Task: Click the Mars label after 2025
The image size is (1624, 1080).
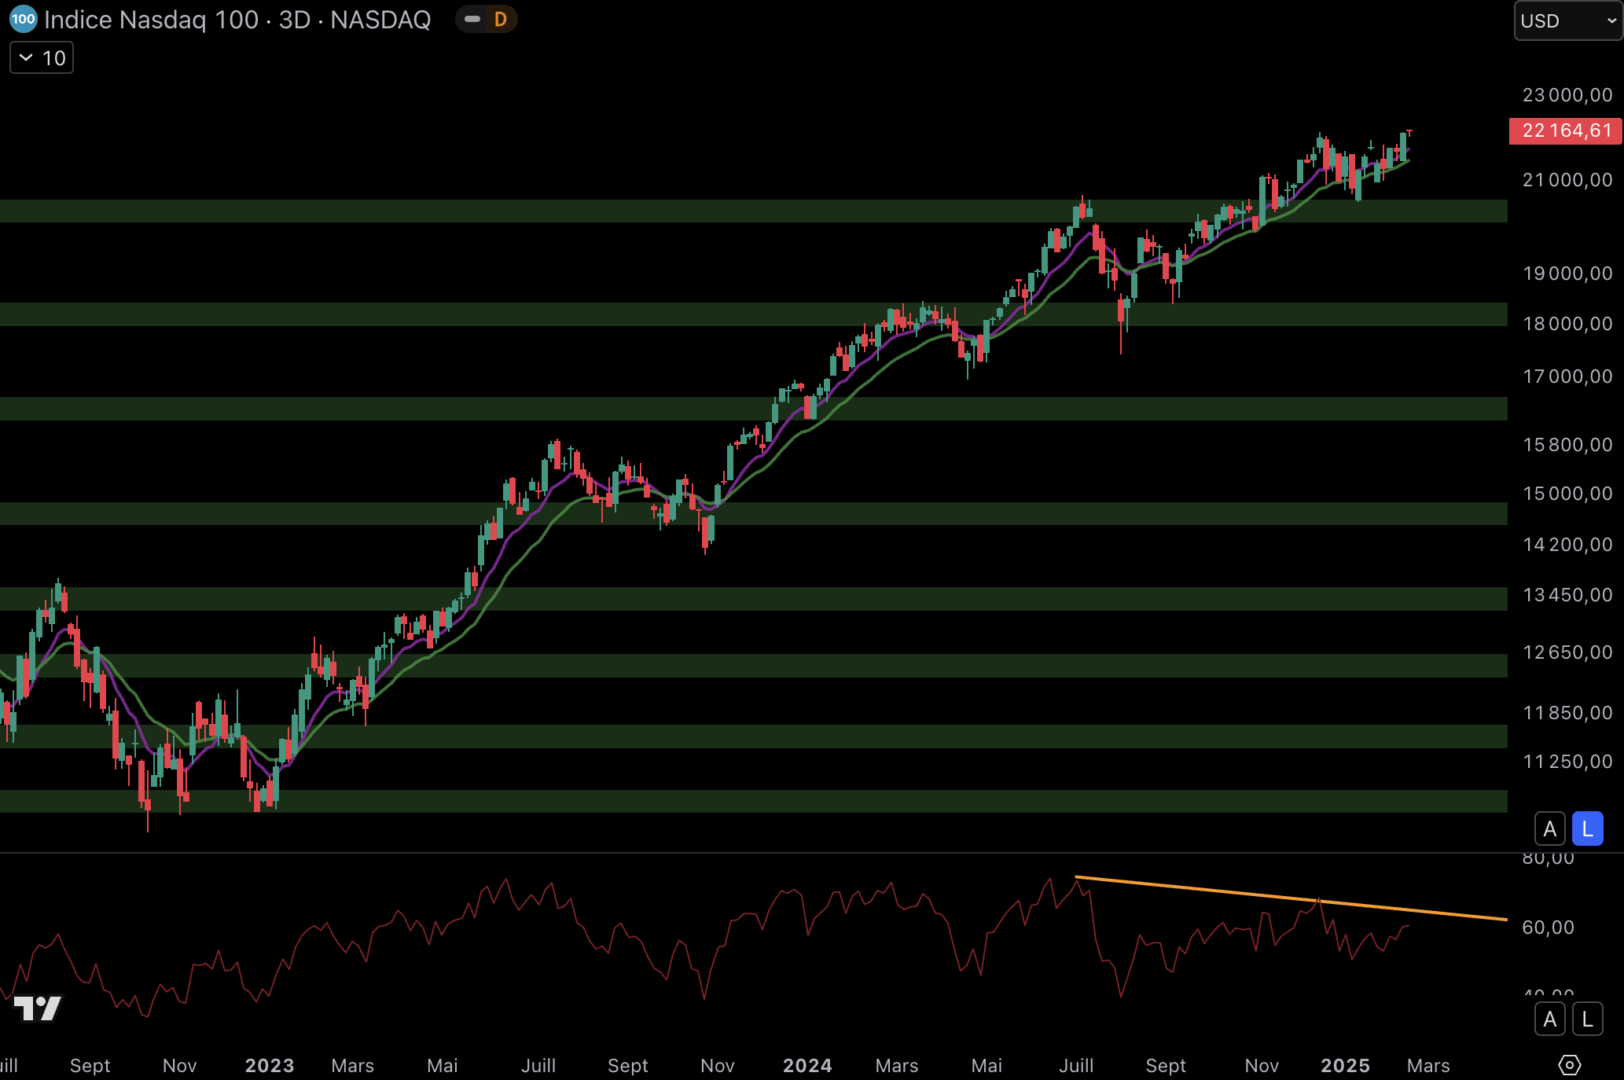Action: click(x=1428, y=1065)
